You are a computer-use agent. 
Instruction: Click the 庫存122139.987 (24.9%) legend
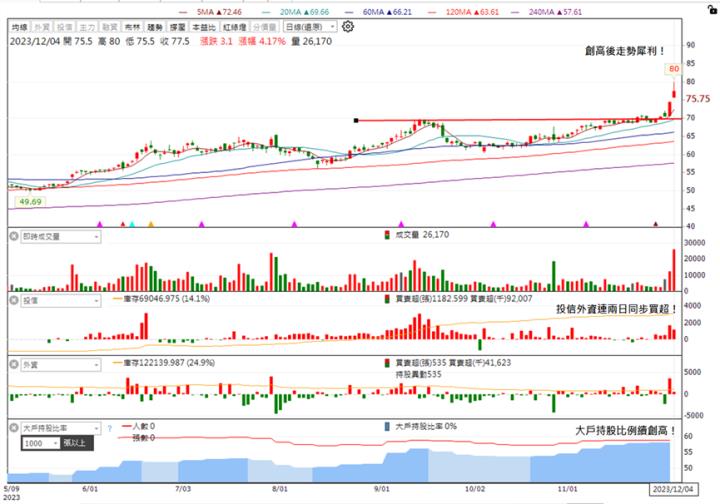163,363
